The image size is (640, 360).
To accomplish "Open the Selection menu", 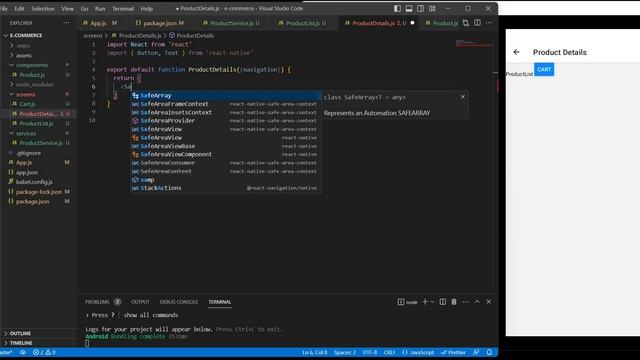I will (x=43, y=8).
